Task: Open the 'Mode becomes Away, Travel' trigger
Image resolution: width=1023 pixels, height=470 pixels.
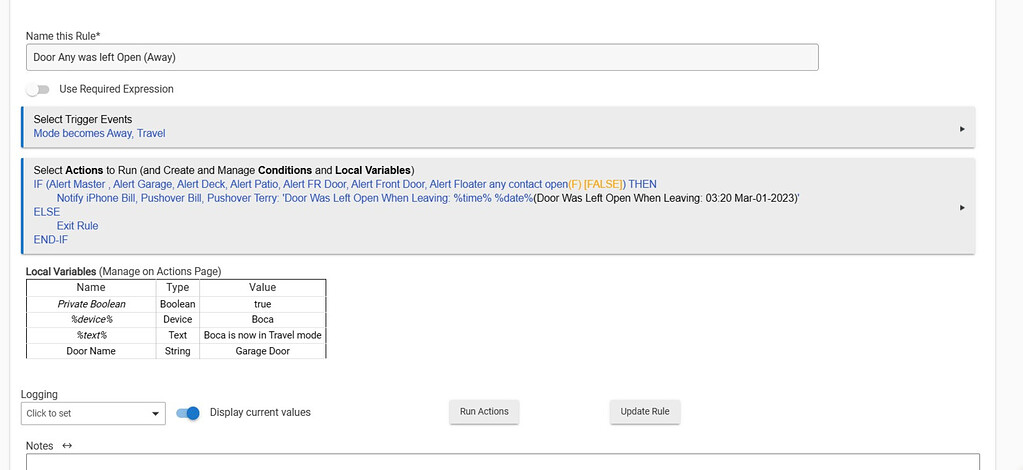Action: pos(99,133)
